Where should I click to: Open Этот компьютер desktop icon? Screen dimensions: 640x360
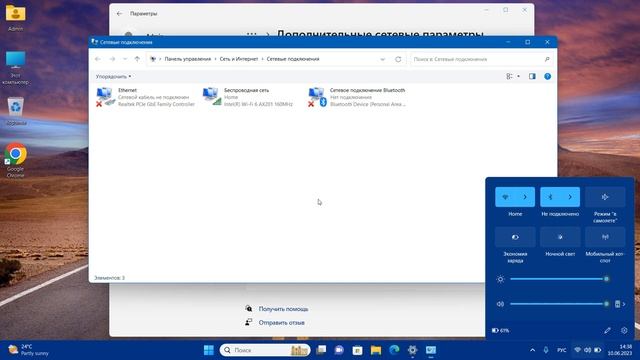pos(16,68)
